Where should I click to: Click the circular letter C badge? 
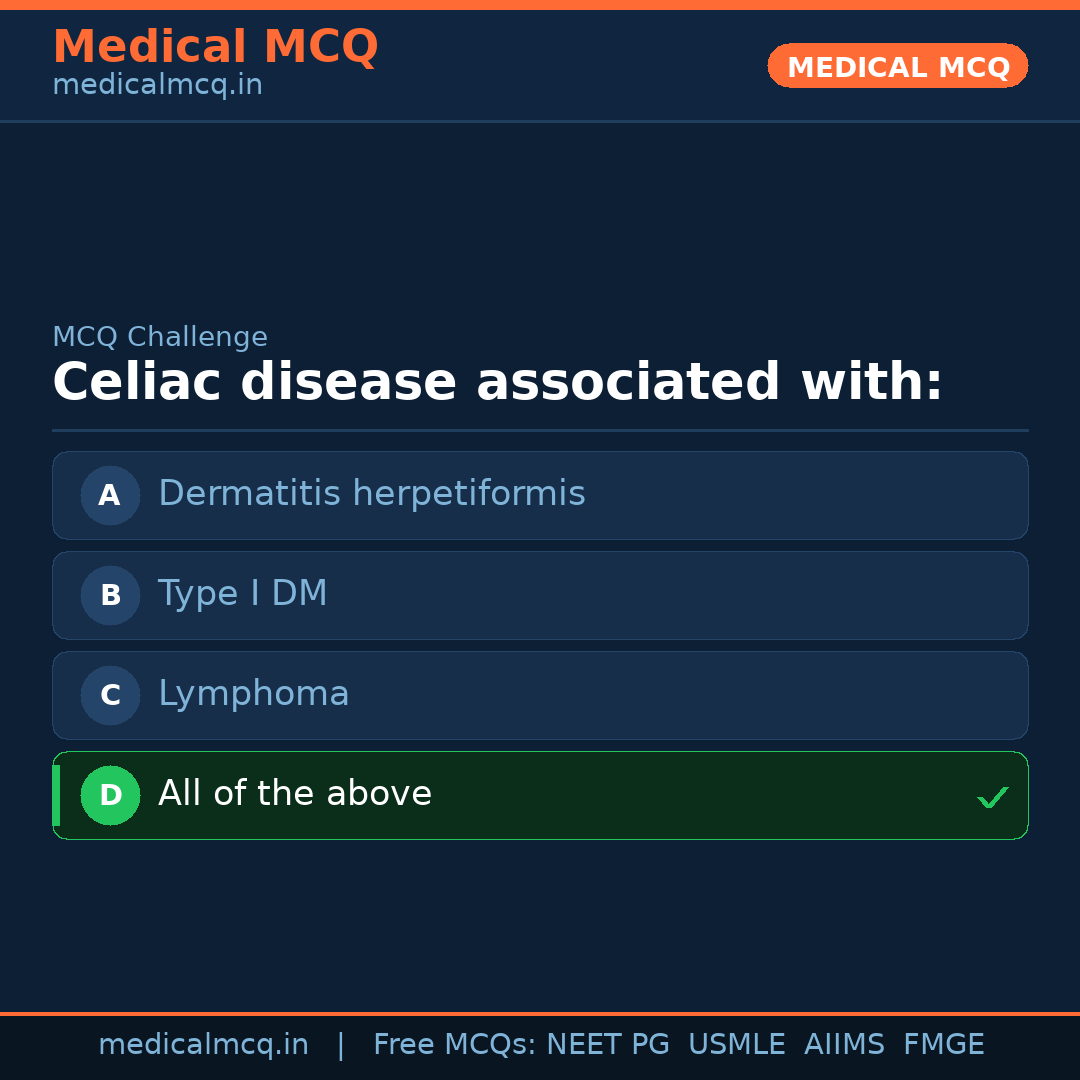click(x=110, y=695)
